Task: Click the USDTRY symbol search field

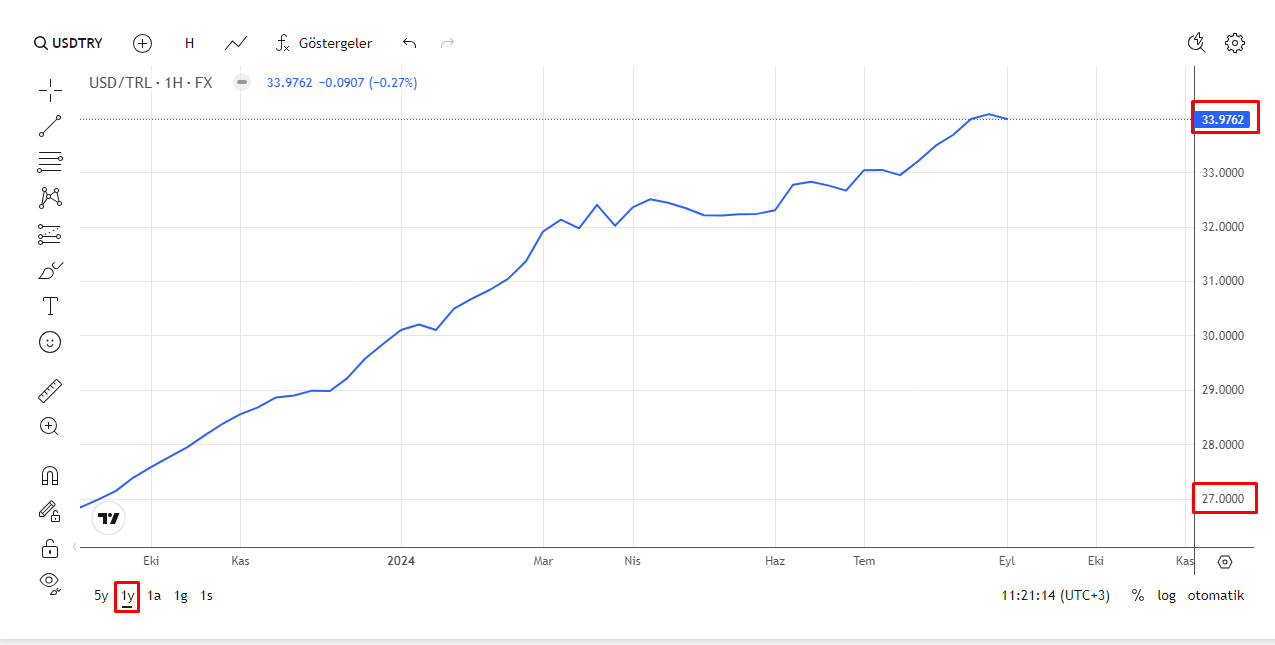Action: coord(68,43)
